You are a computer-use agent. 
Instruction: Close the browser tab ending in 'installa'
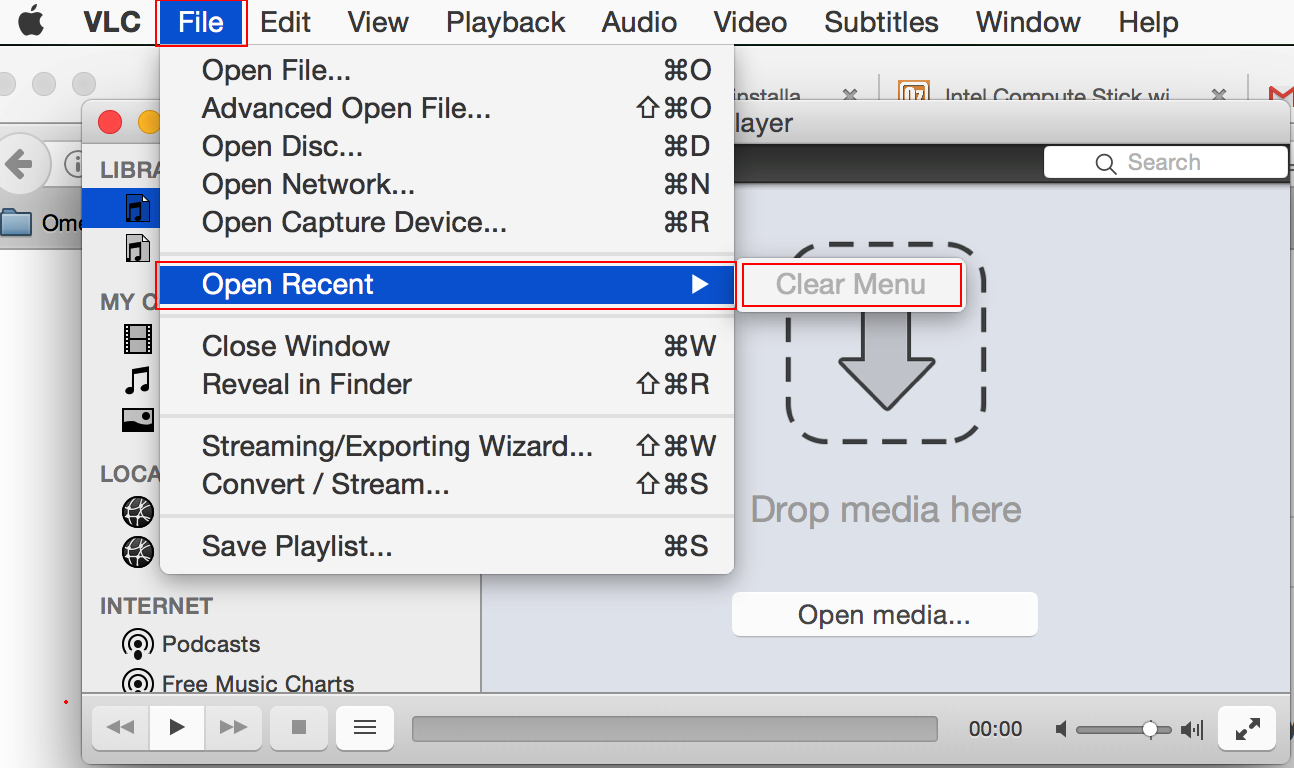pyautogui.click(x=850, y=96)
